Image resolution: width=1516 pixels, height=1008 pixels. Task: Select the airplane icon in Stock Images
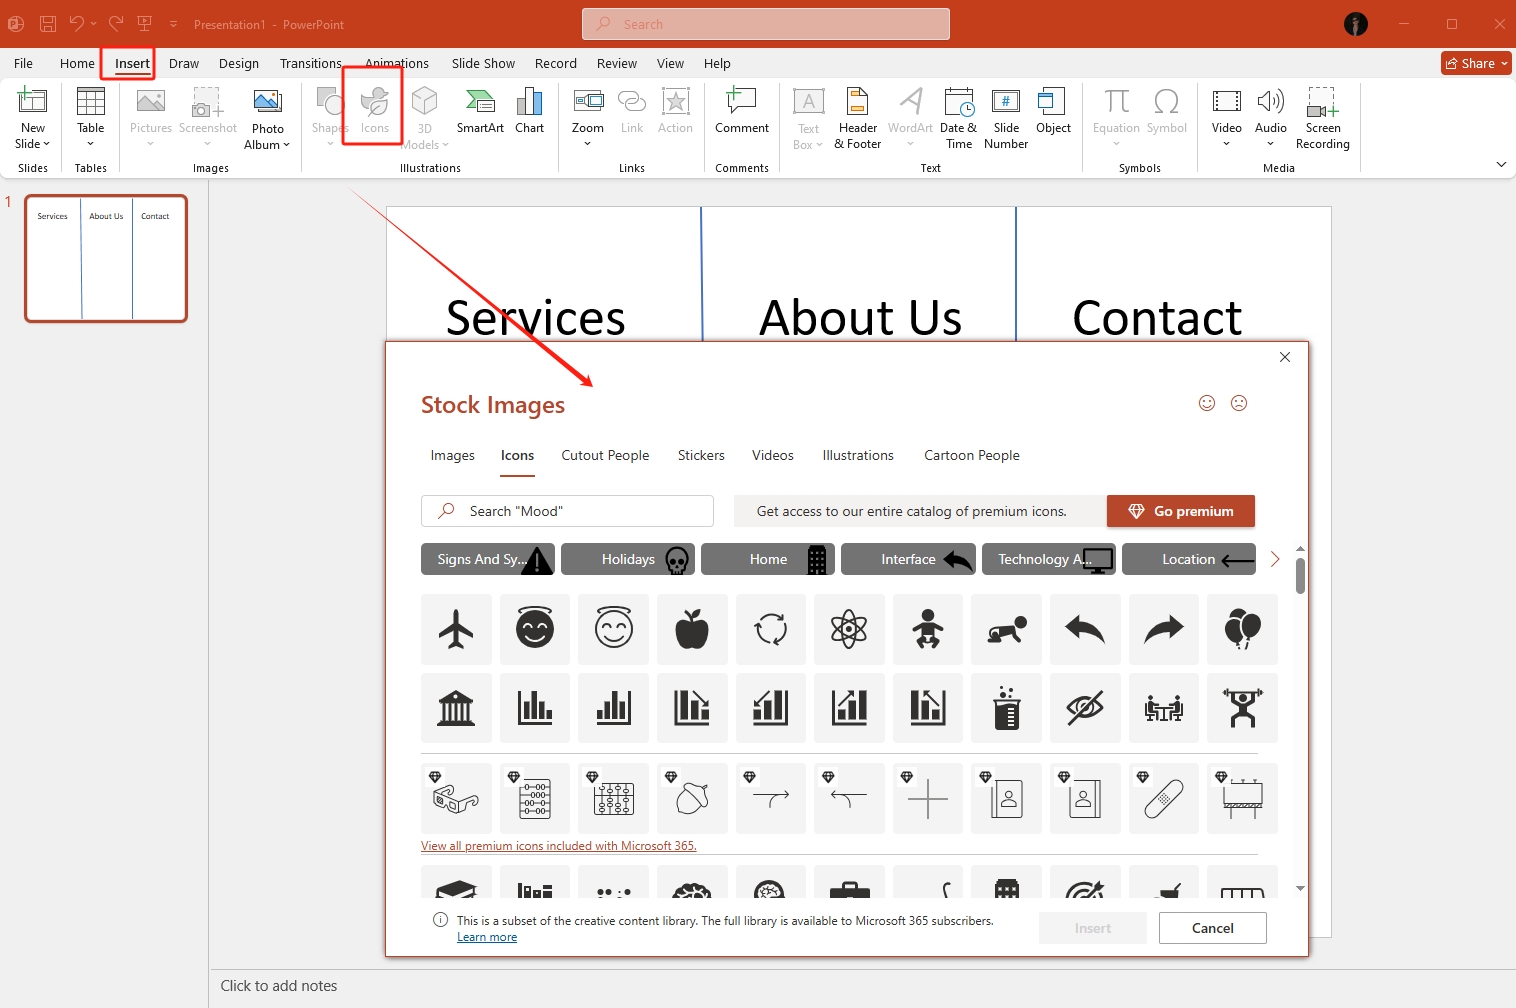(x=456, y=629)
